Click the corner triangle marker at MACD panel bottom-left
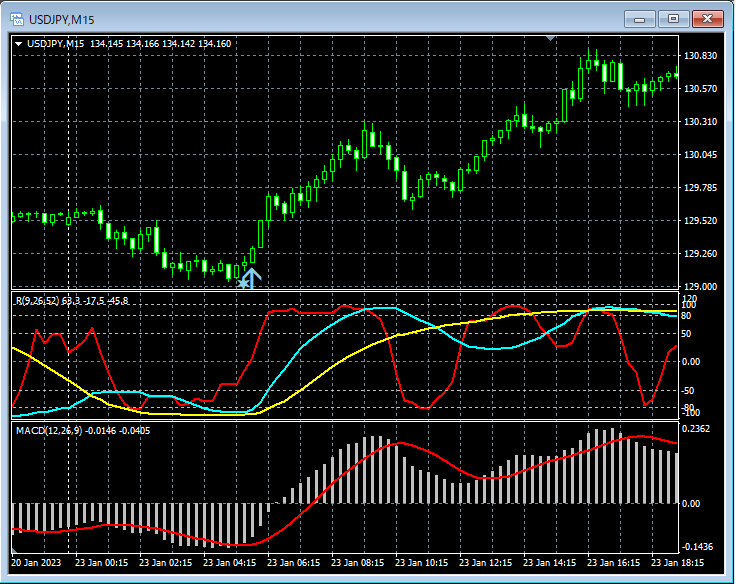736x584 pixels. (14, 550)
